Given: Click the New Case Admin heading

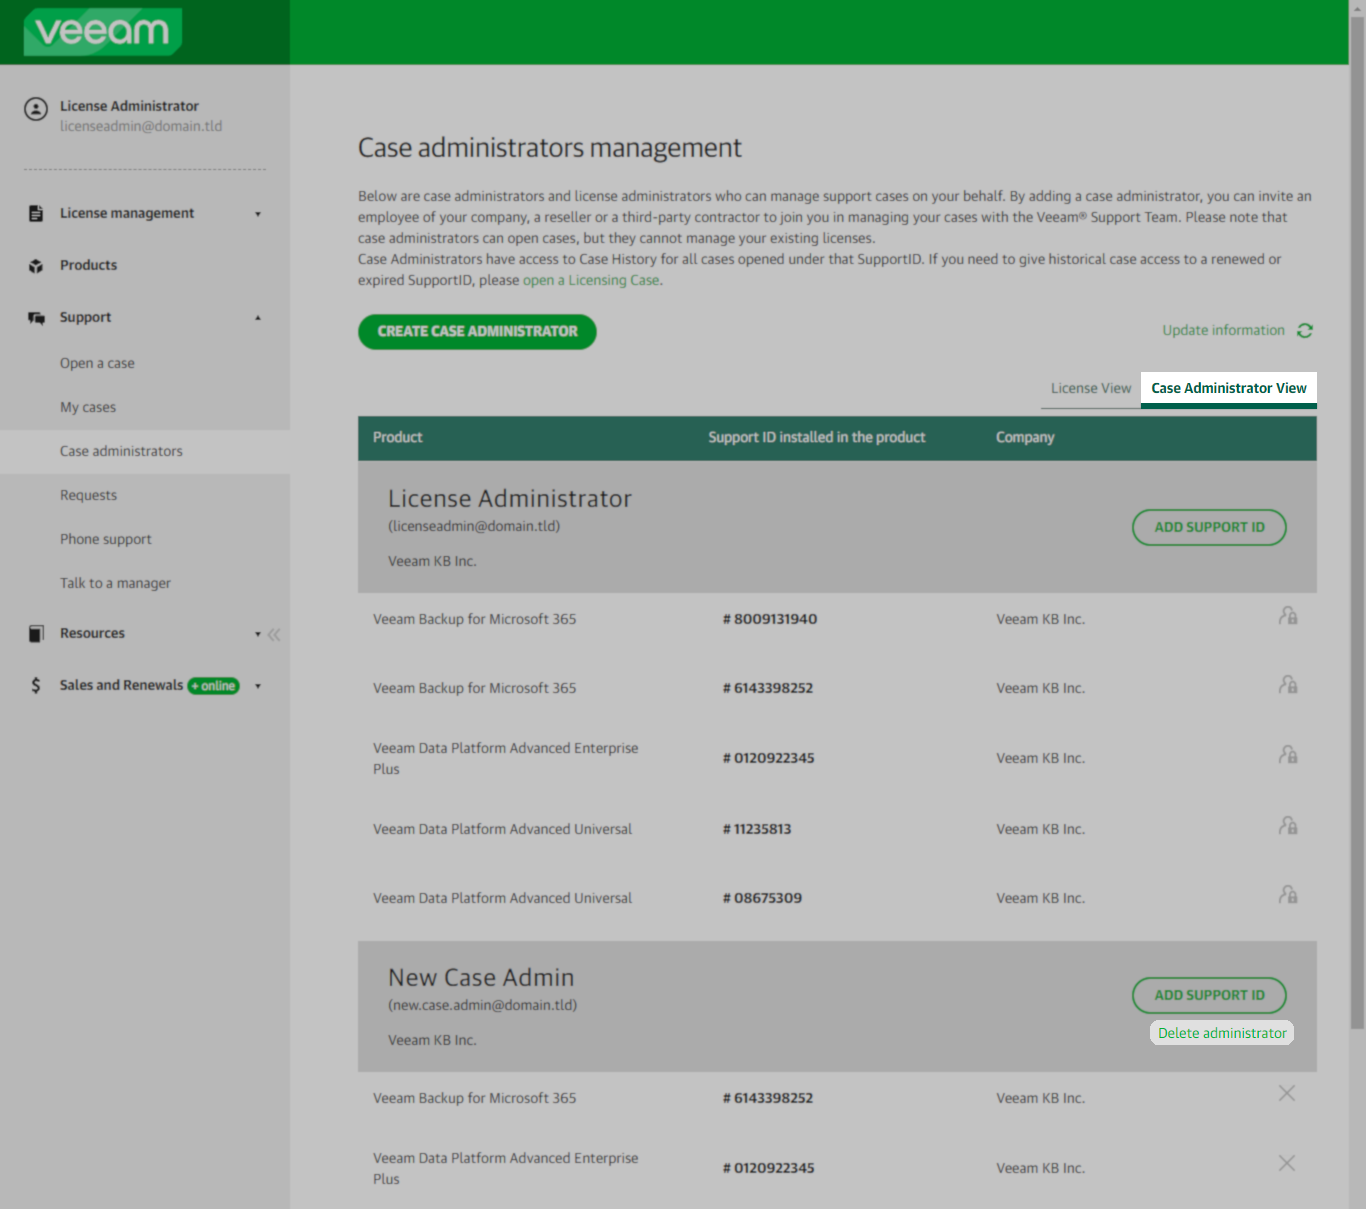Looking at the screenshot, I should pos(481,977).
